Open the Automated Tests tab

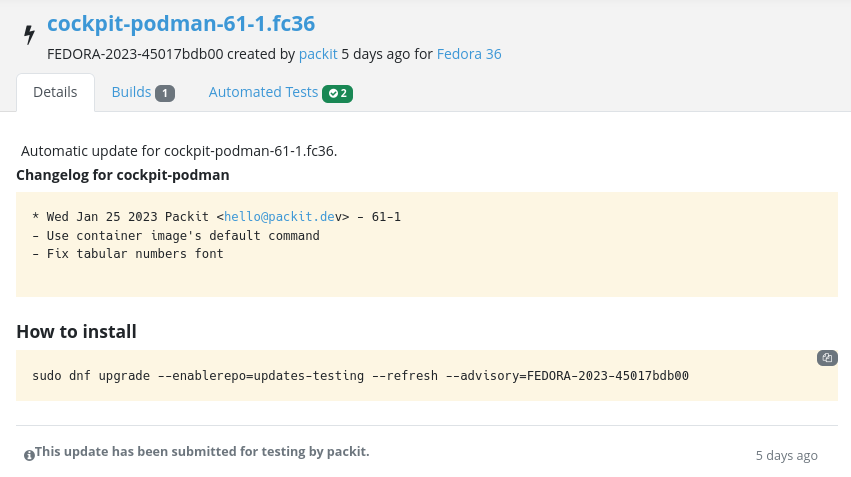pos(263,92)
